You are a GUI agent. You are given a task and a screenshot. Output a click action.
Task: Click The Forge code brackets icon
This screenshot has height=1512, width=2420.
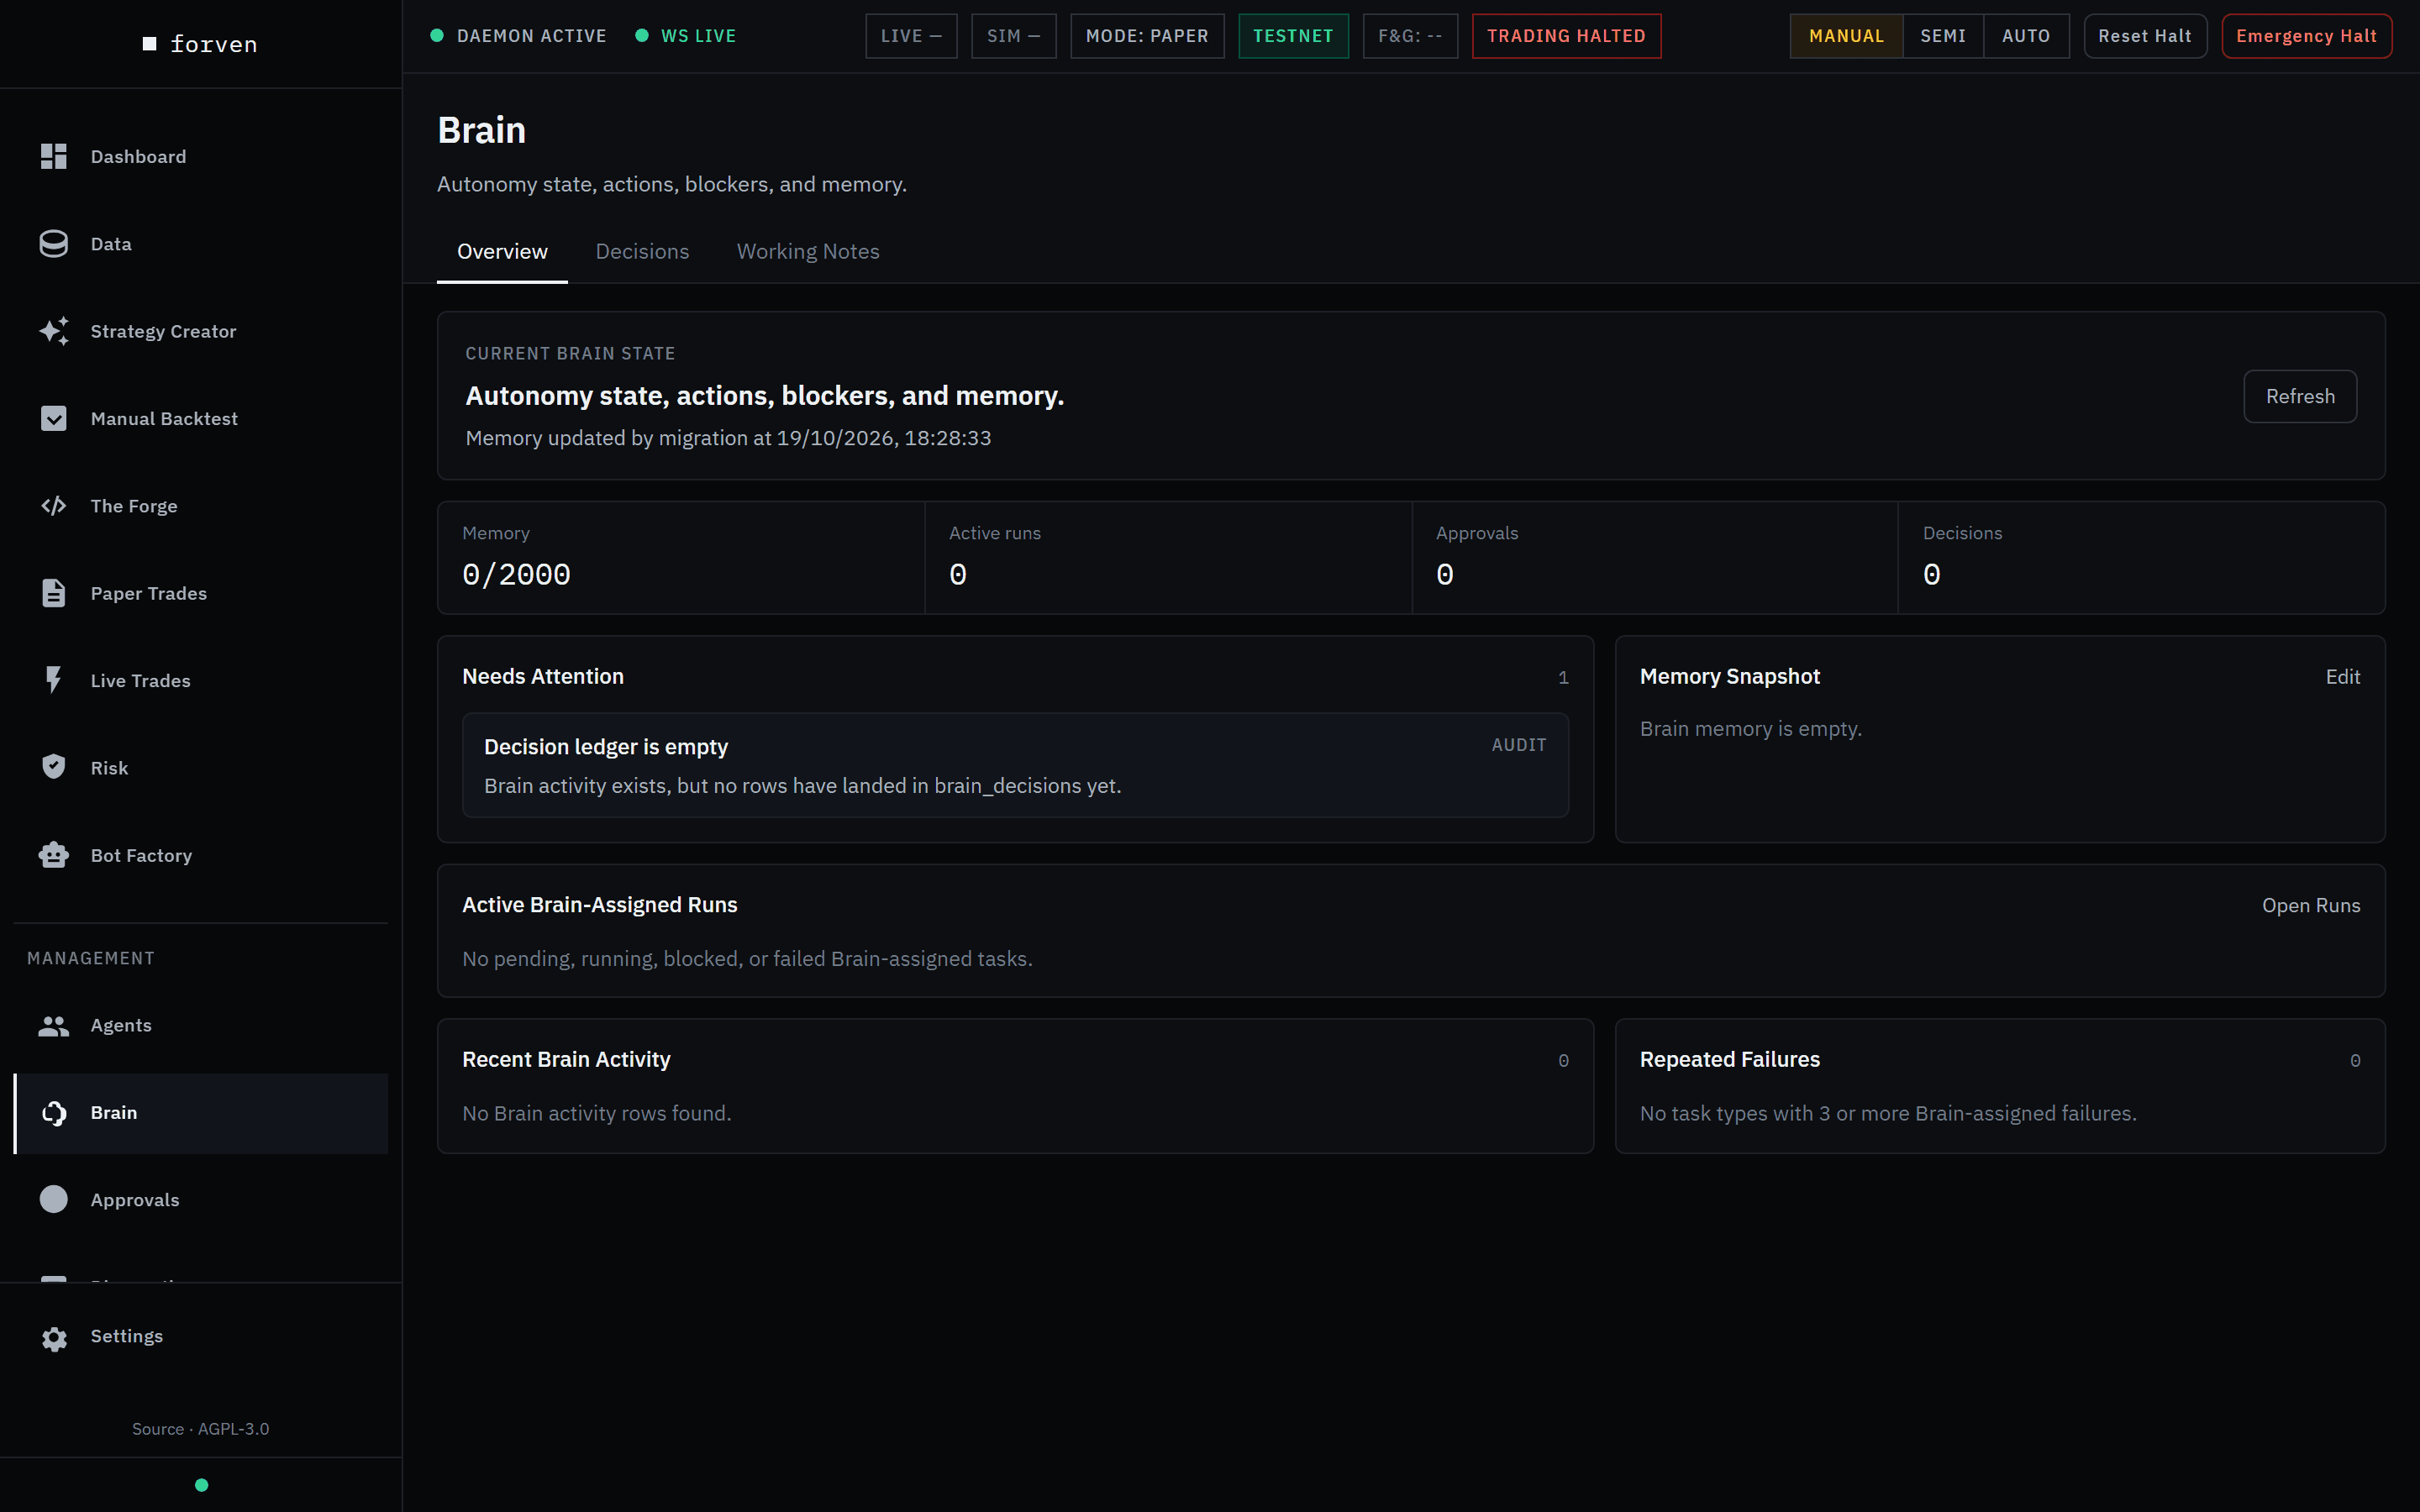(53, 506)
